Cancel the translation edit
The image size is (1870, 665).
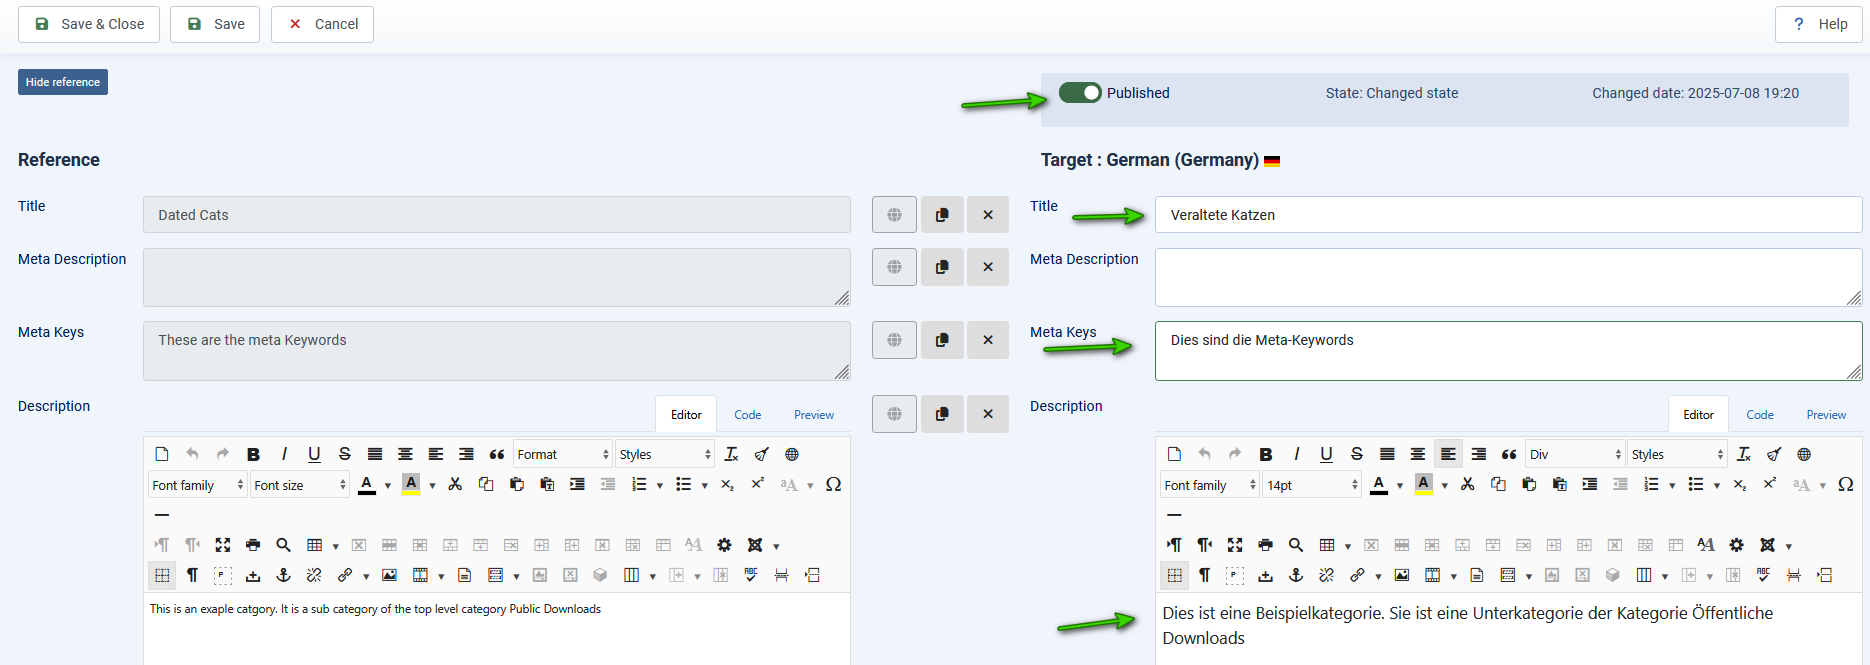[323, 24]
